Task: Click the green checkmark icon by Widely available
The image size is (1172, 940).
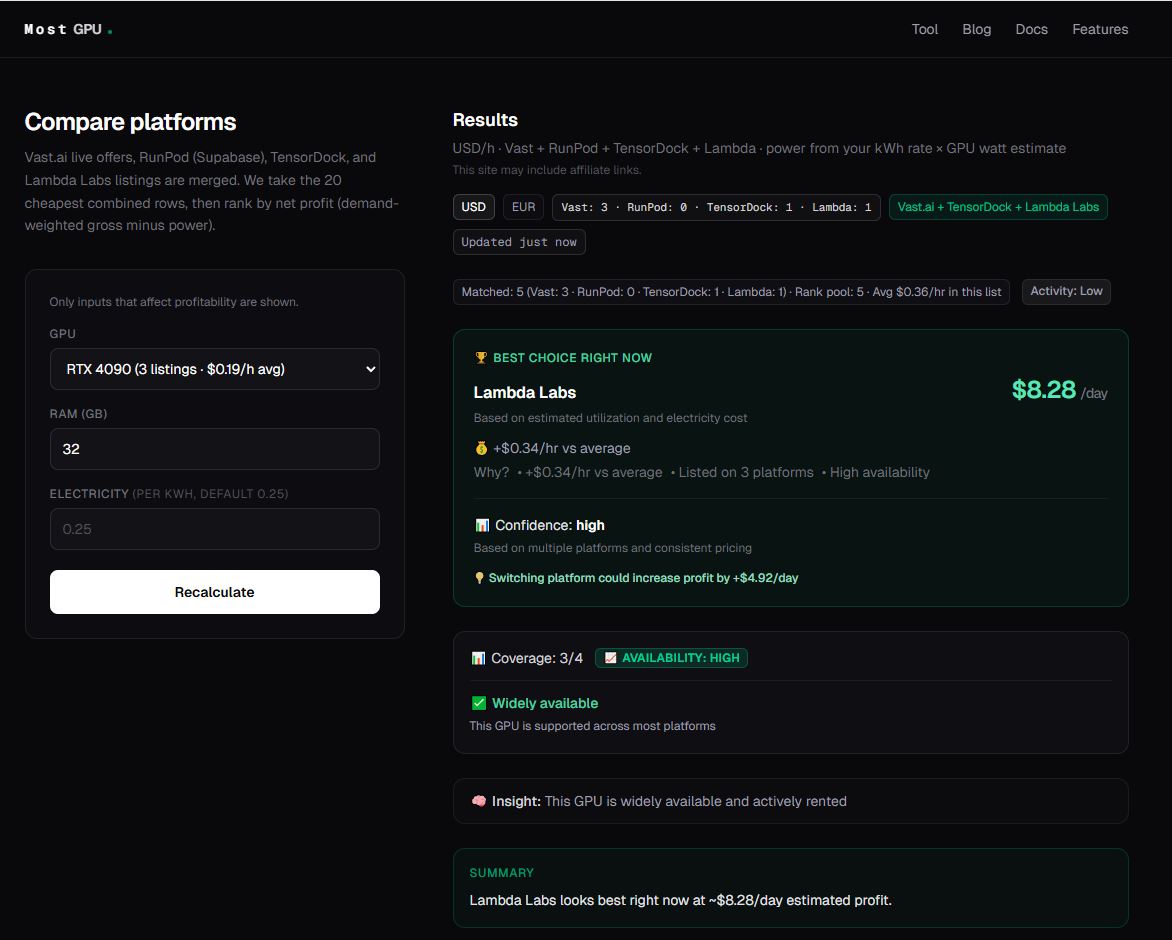Action: (479, 703)
